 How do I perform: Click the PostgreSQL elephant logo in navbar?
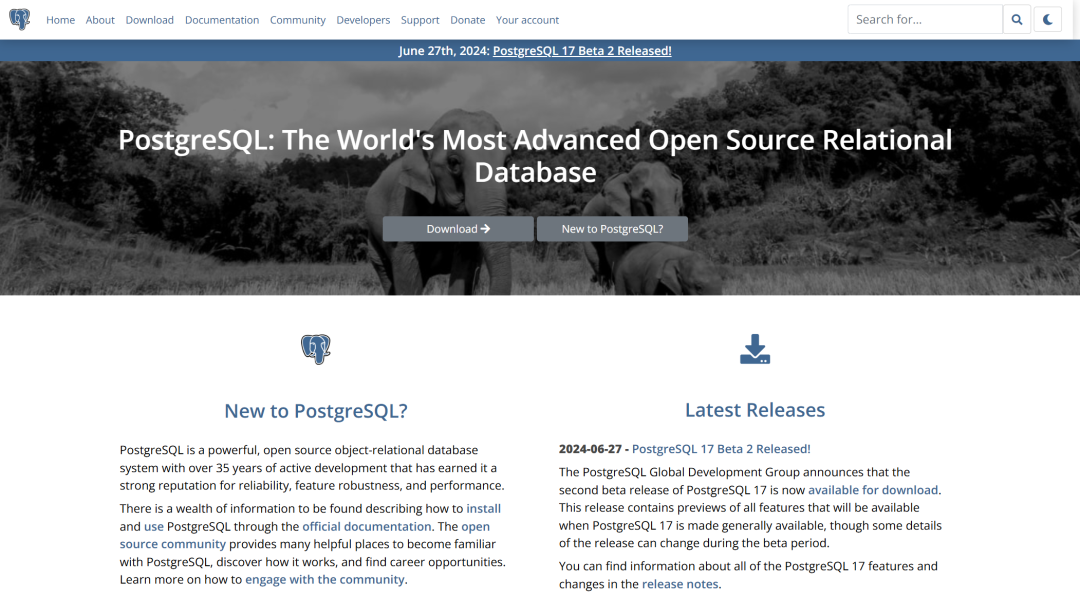[x=20, y=19]
